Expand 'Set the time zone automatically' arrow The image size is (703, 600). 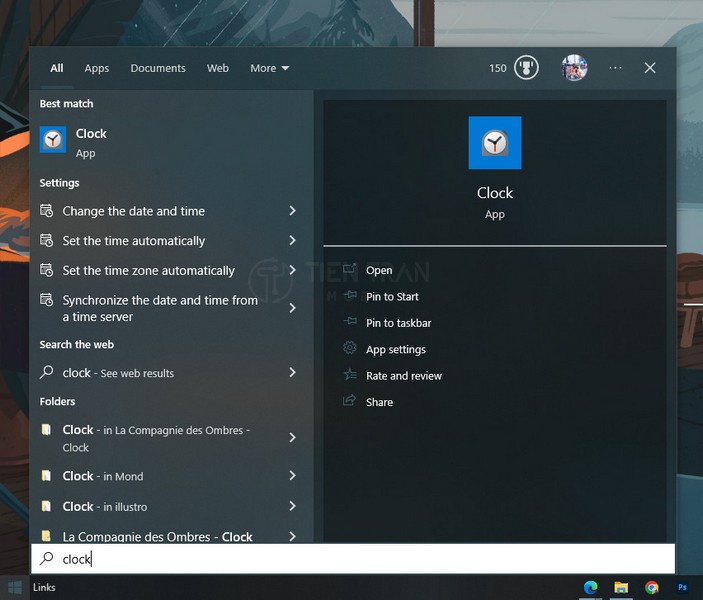[292, 270]
